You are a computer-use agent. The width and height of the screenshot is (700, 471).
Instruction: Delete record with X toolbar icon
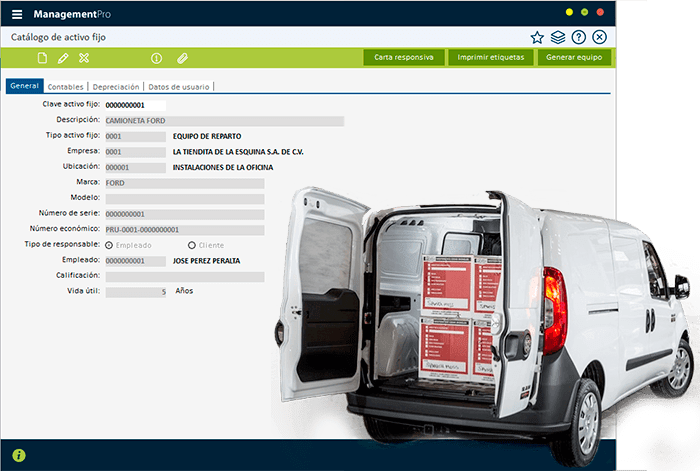[x=84, y=58]
